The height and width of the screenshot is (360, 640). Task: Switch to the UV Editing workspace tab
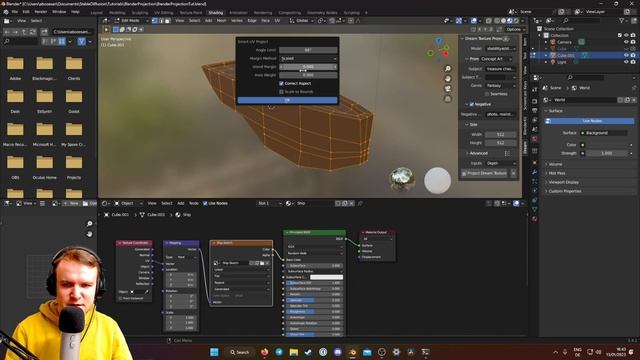[164, 13]
